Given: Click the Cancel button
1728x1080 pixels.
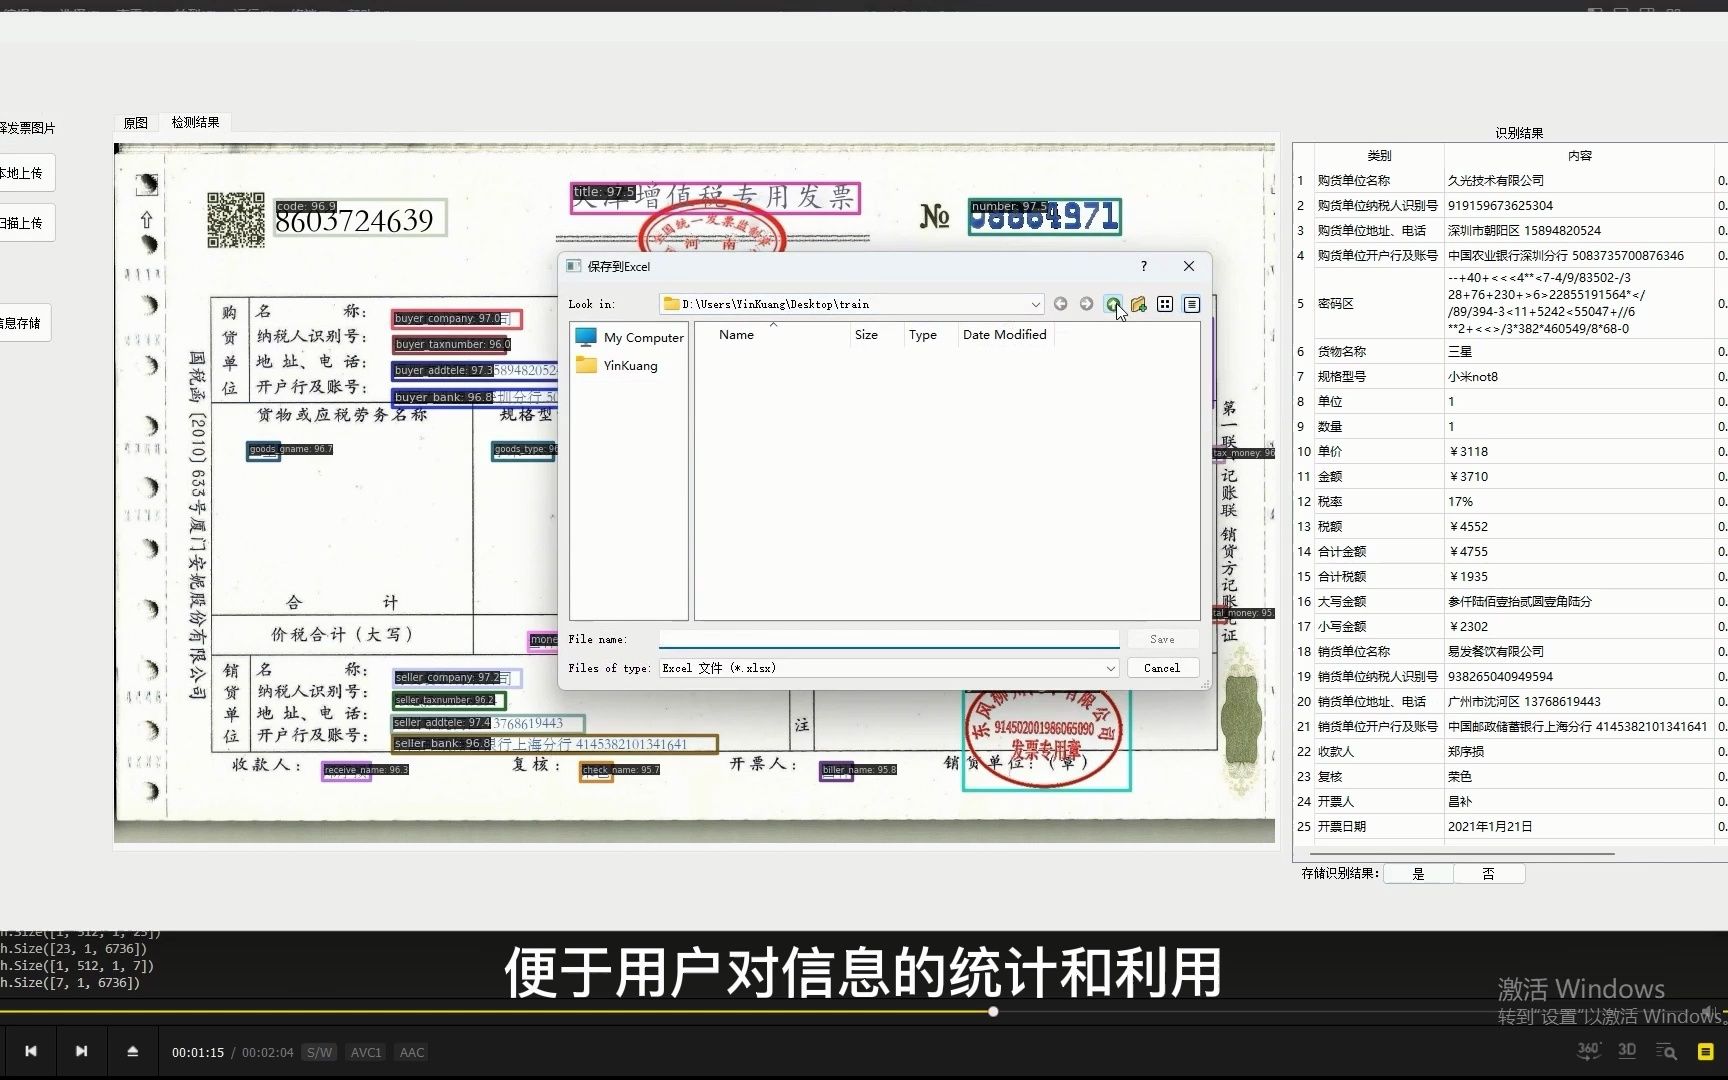Looking at the screenshot, I should [x=1162, y=668].
